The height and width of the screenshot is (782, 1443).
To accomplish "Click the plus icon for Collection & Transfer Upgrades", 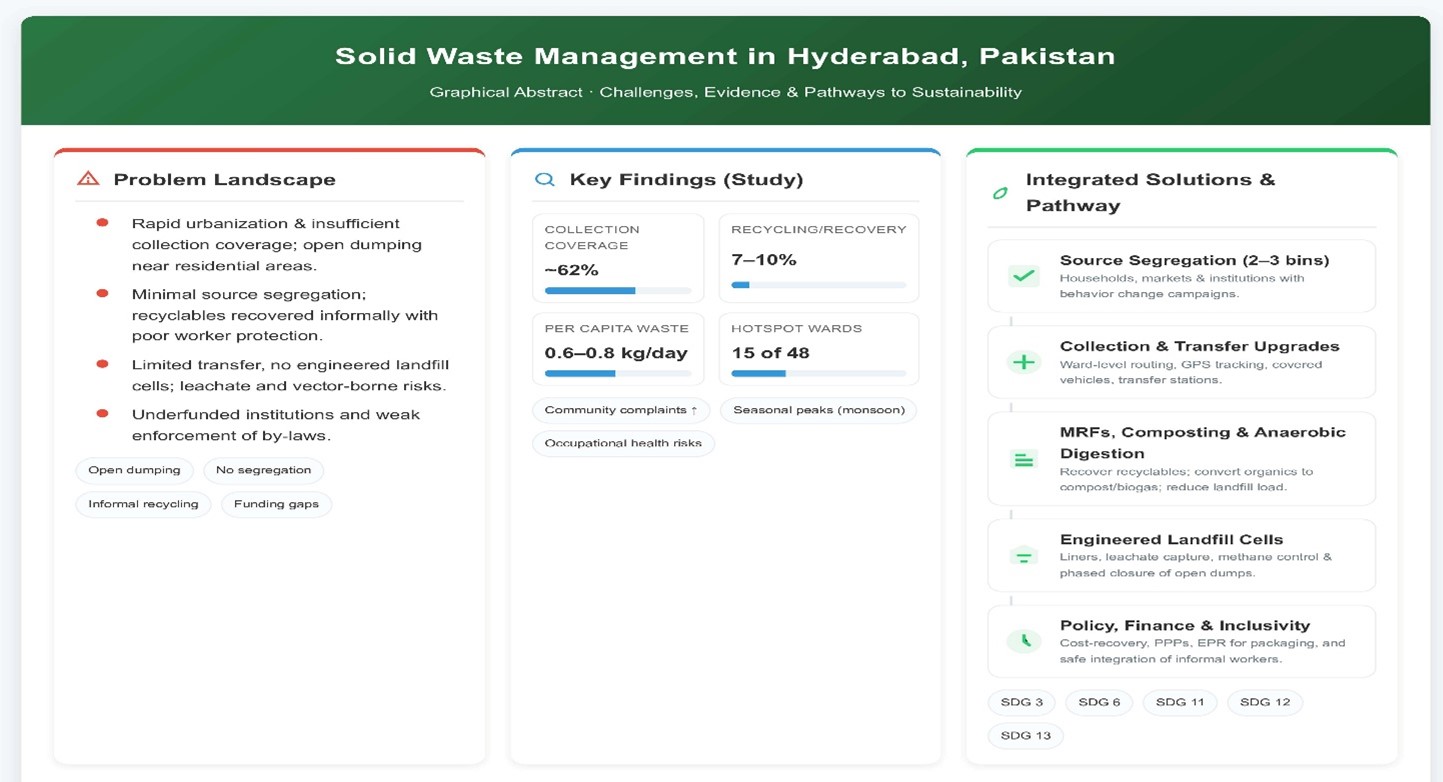I will (1023, 362).
